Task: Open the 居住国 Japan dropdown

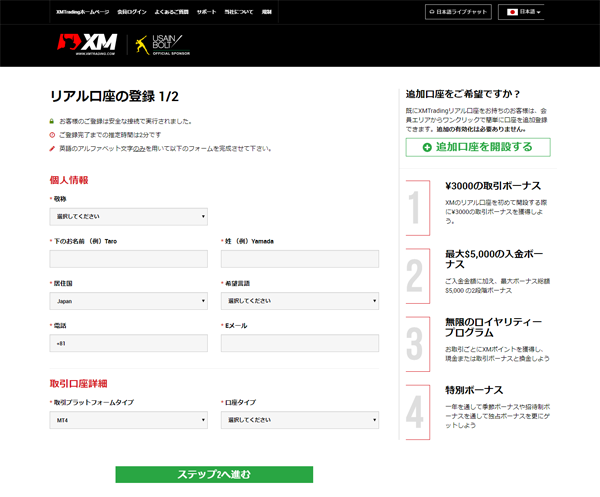Action: [x=128, y=300]
